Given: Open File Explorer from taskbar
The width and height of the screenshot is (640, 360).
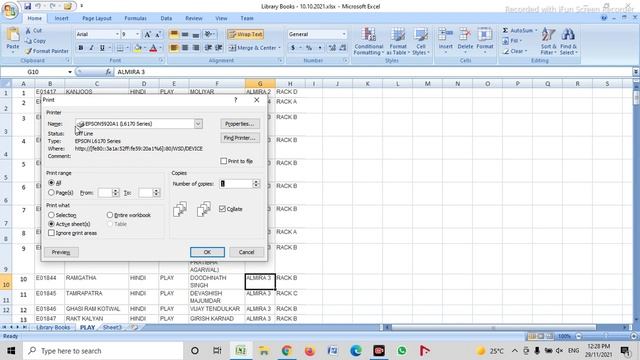Looking at the screenshot, I should click(x=263, y=351).
